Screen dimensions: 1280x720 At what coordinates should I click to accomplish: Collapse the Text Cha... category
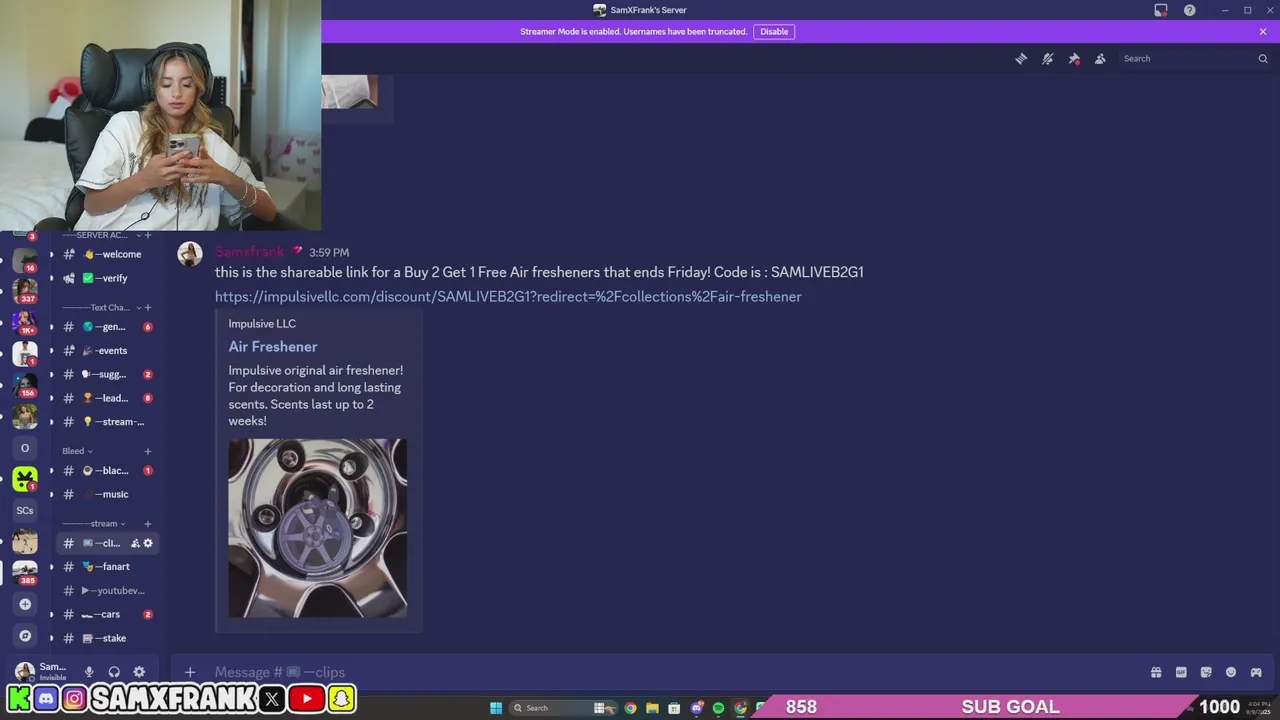coord(102,308)
